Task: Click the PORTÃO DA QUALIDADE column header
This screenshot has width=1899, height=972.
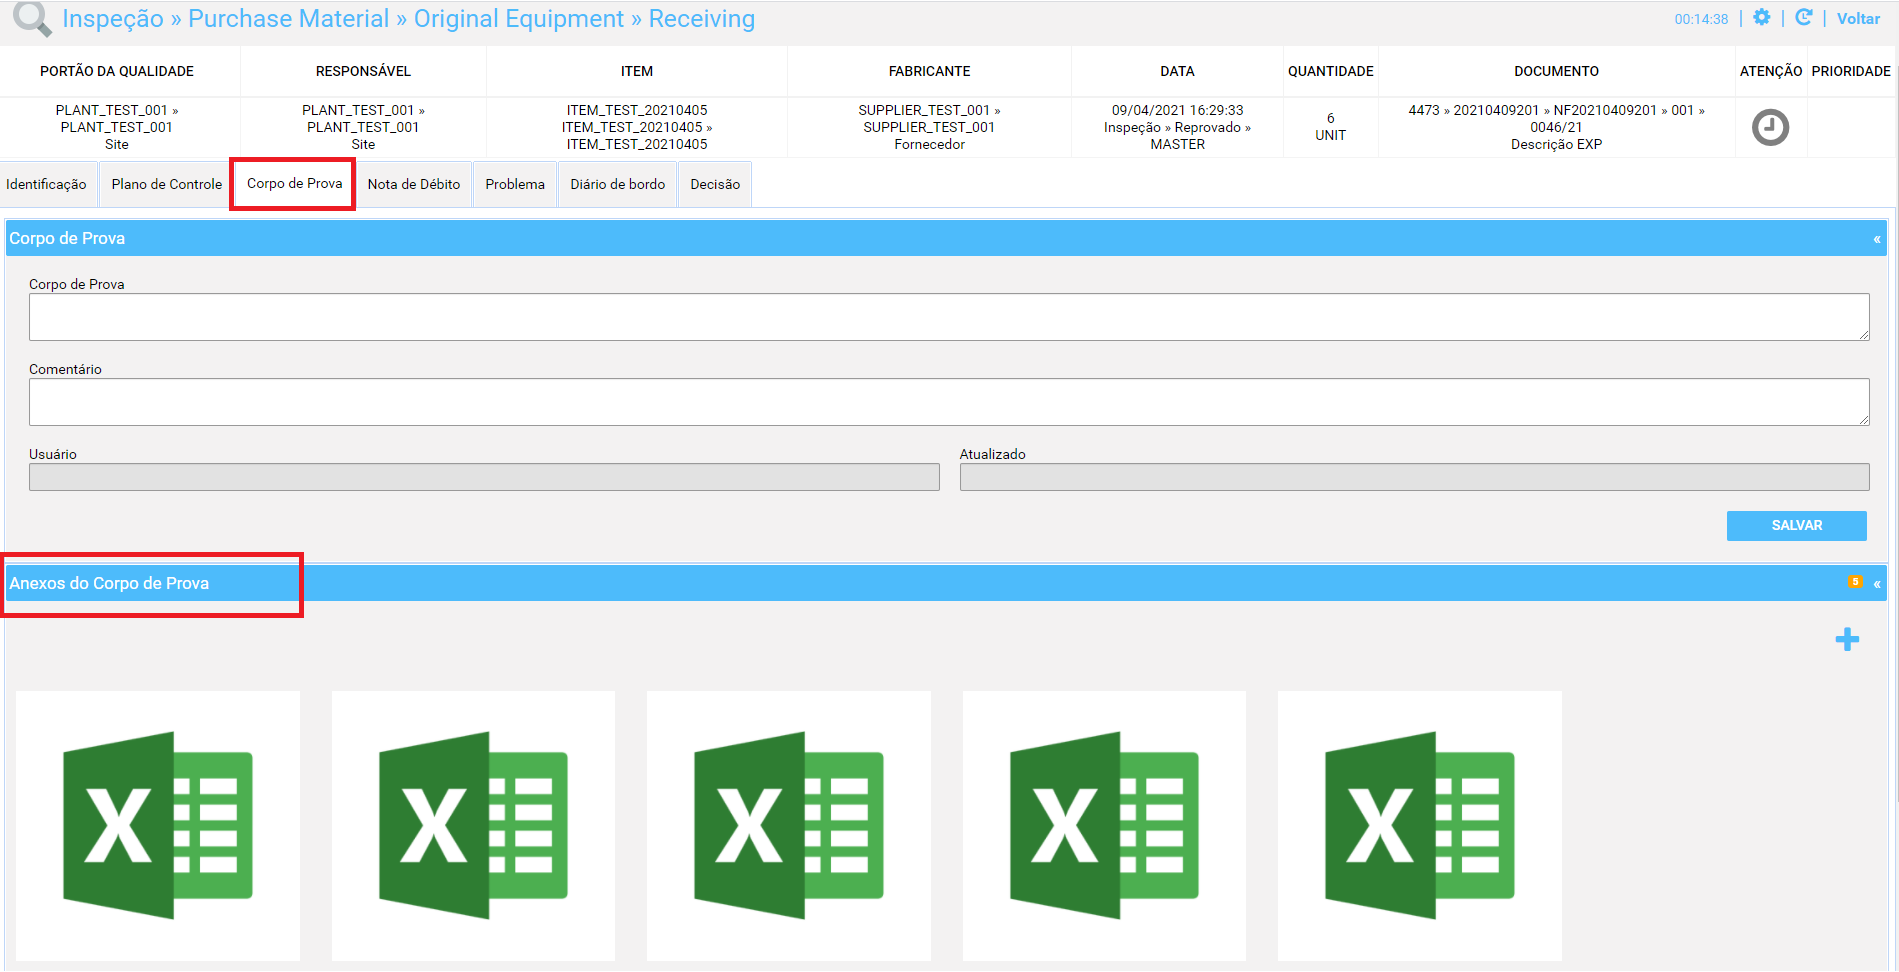Action: [x=117, y=71]
